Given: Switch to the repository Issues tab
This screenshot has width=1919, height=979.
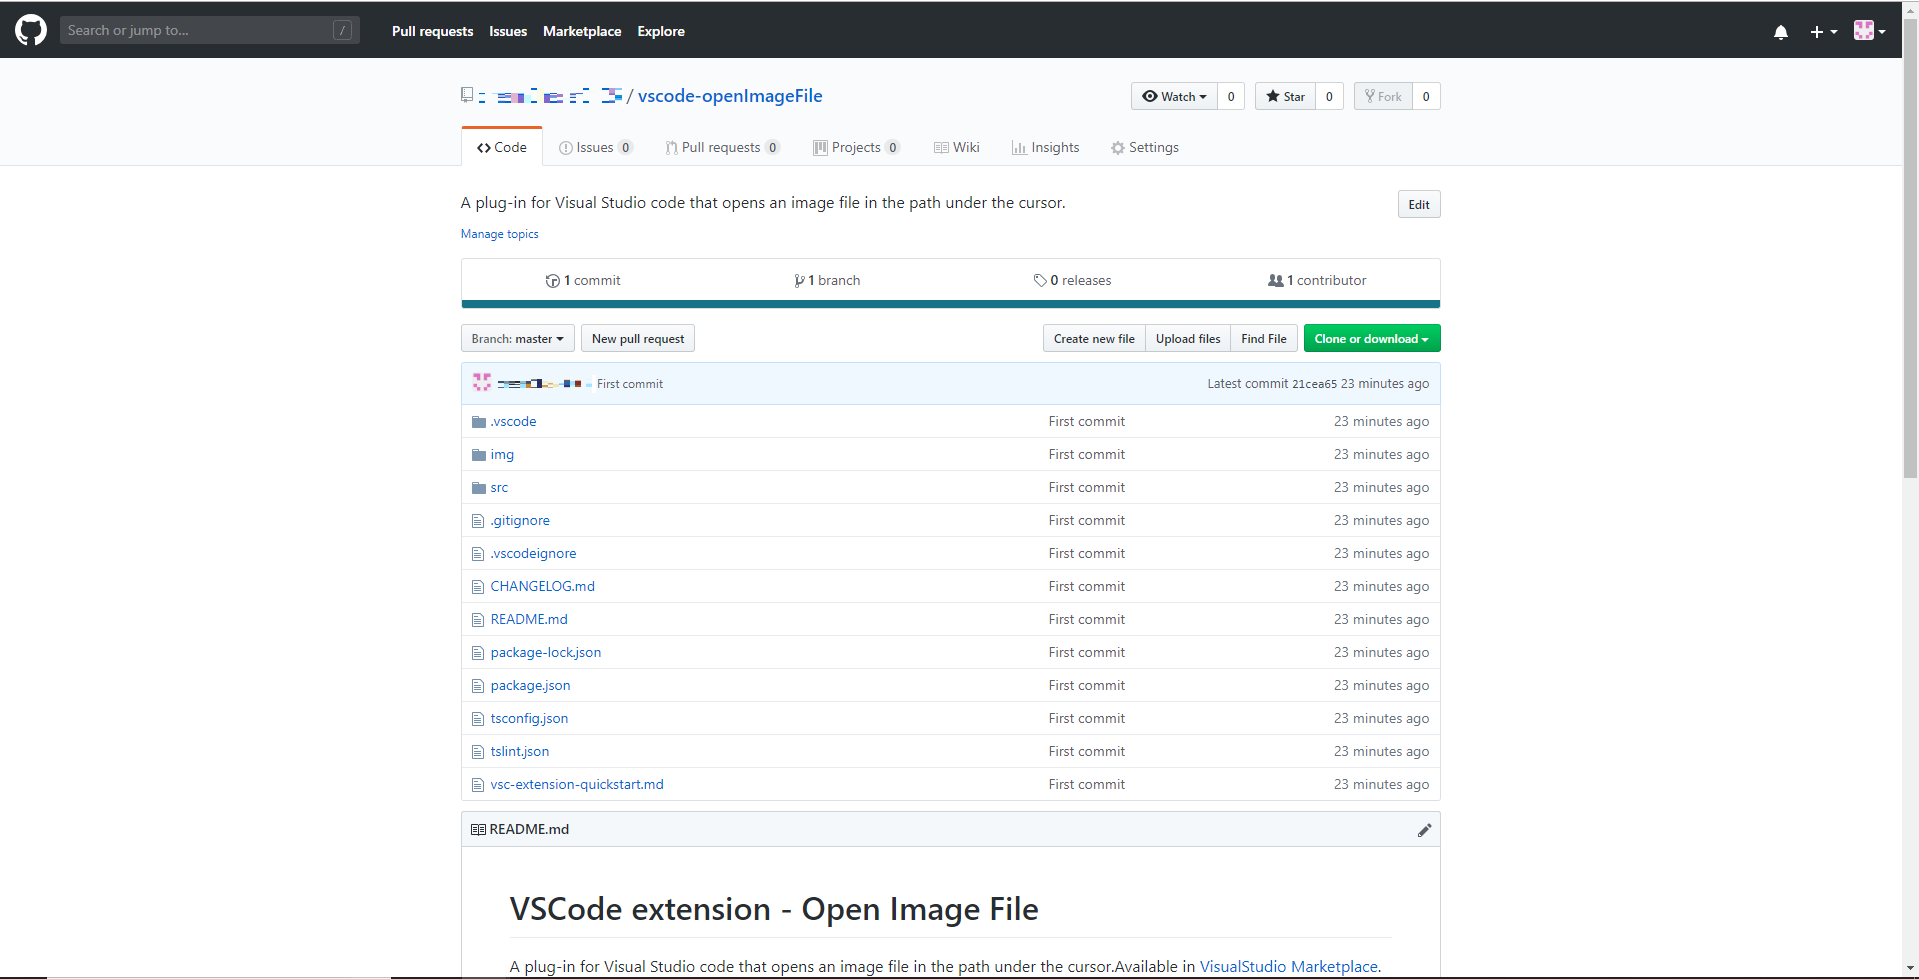Looking at the screenshot, I should pyautogui.click(x=595, y=147).
